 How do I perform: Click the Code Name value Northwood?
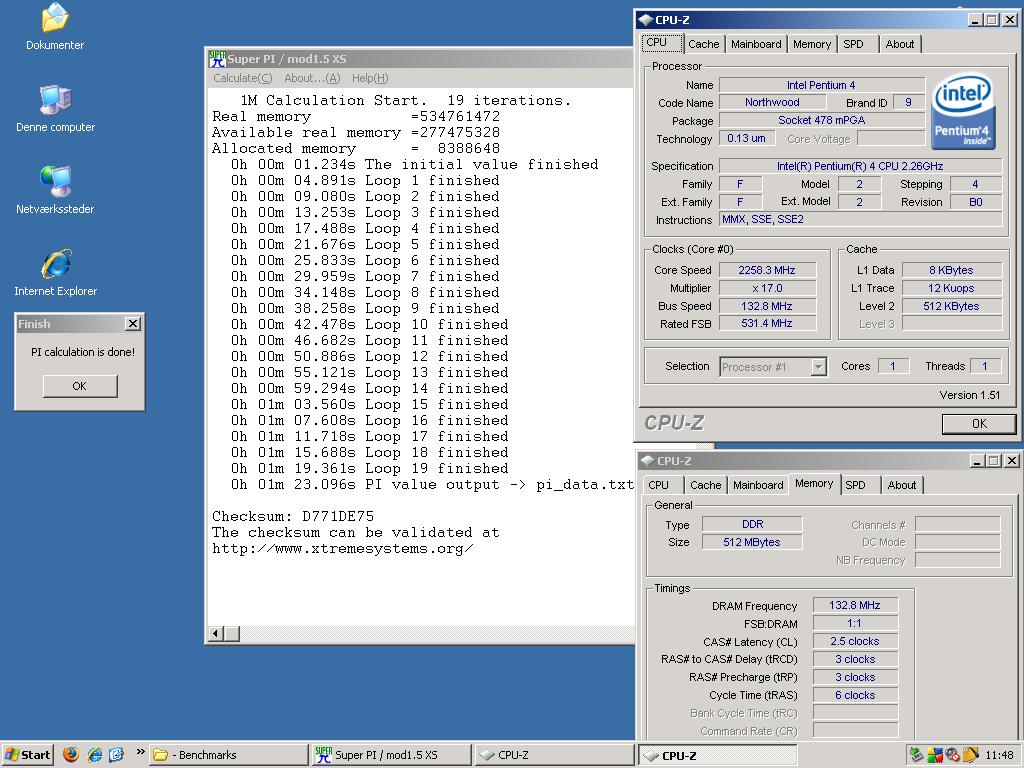772,102
